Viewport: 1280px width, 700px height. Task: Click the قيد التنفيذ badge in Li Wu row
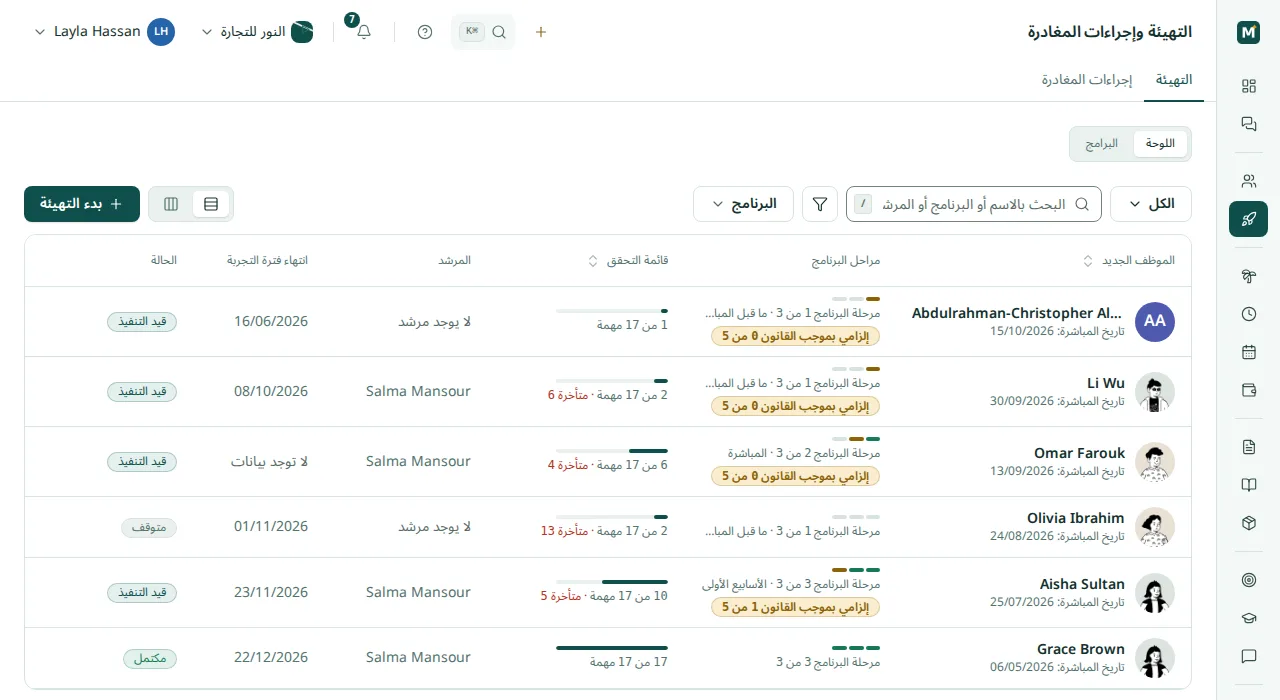[142, 392]
